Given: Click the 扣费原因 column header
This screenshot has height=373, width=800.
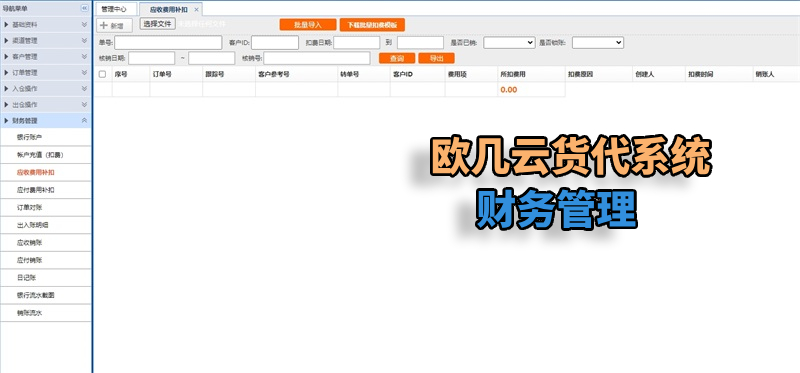Looking at the screenshot, I should [598, 74].
